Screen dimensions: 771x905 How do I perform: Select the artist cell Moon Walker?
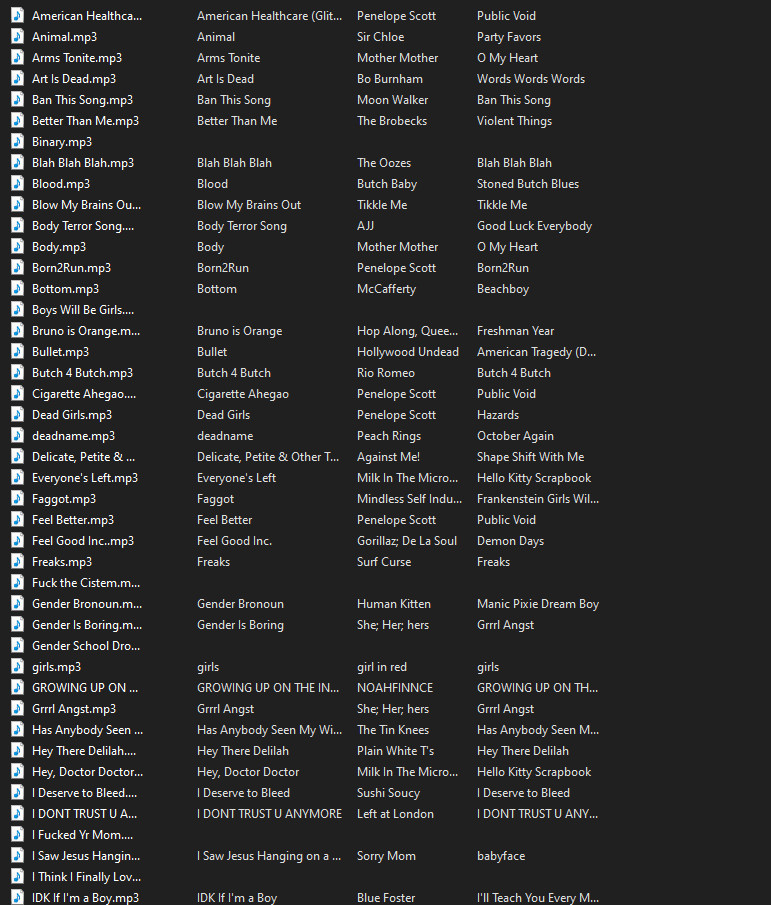[x=392, y=99]
